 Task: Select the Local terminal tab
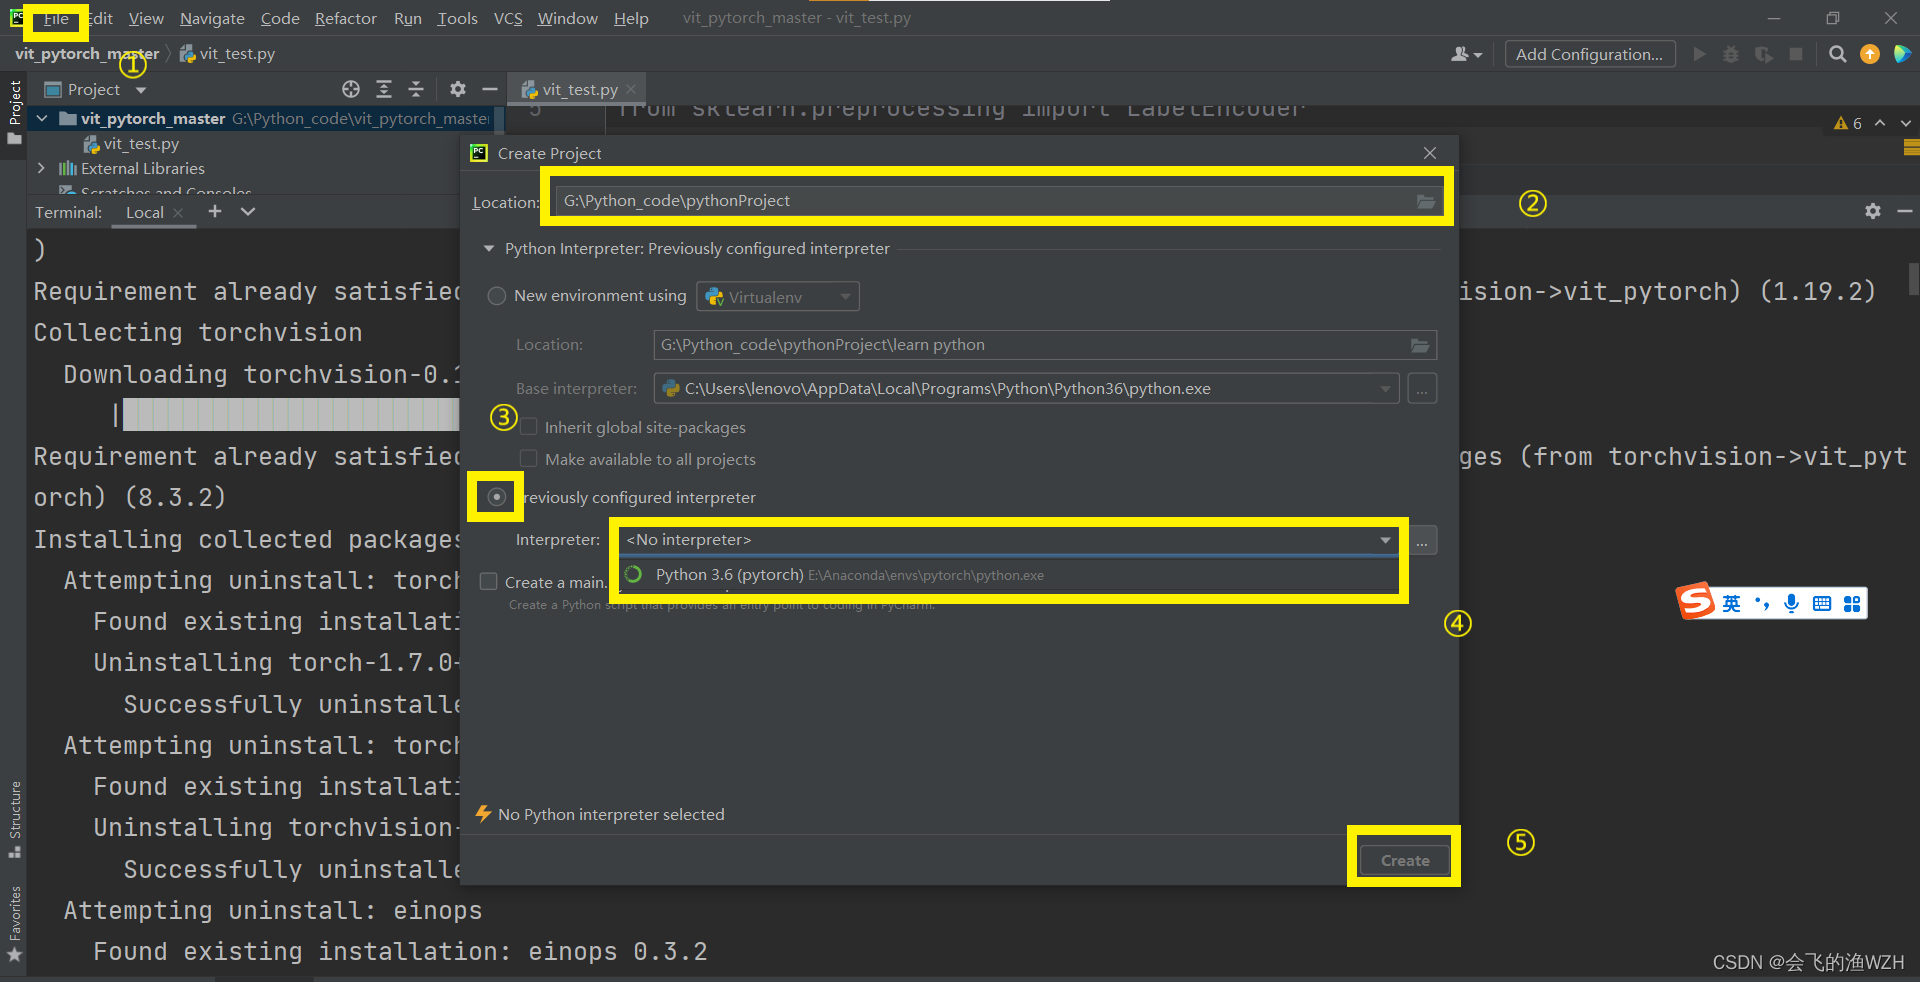[x=144, y=213]
